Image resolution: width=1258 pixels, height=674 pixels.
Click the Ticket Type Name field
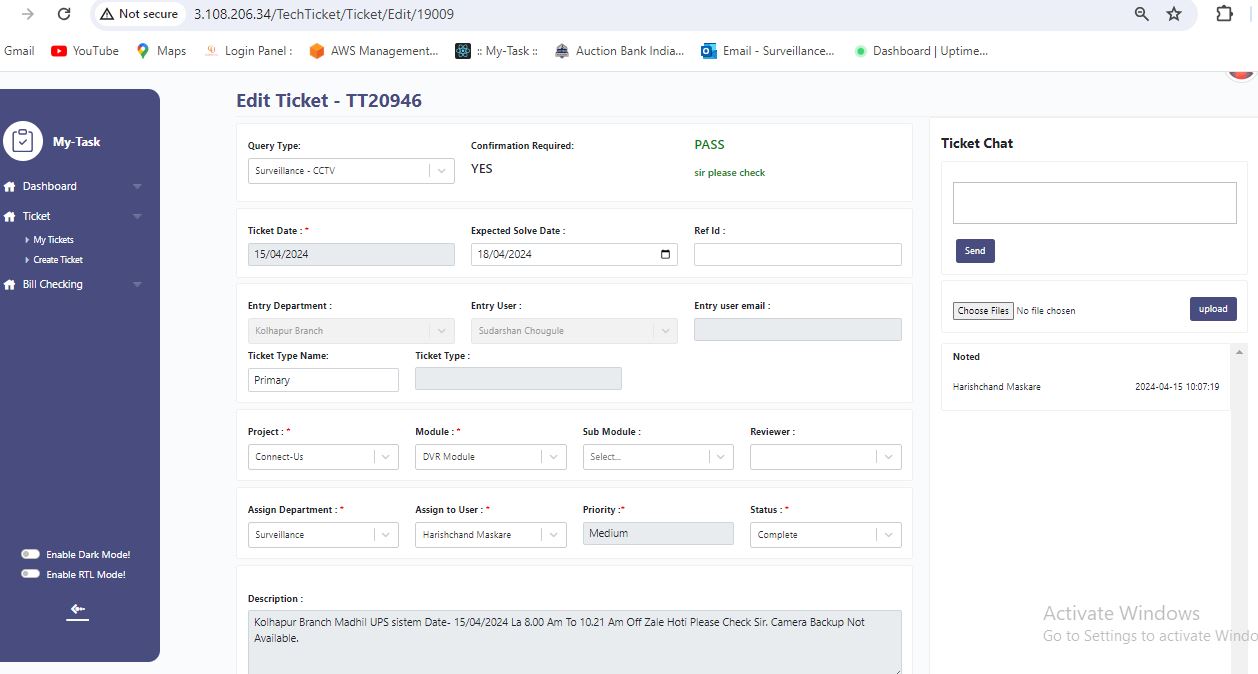(x=323, y=380)
